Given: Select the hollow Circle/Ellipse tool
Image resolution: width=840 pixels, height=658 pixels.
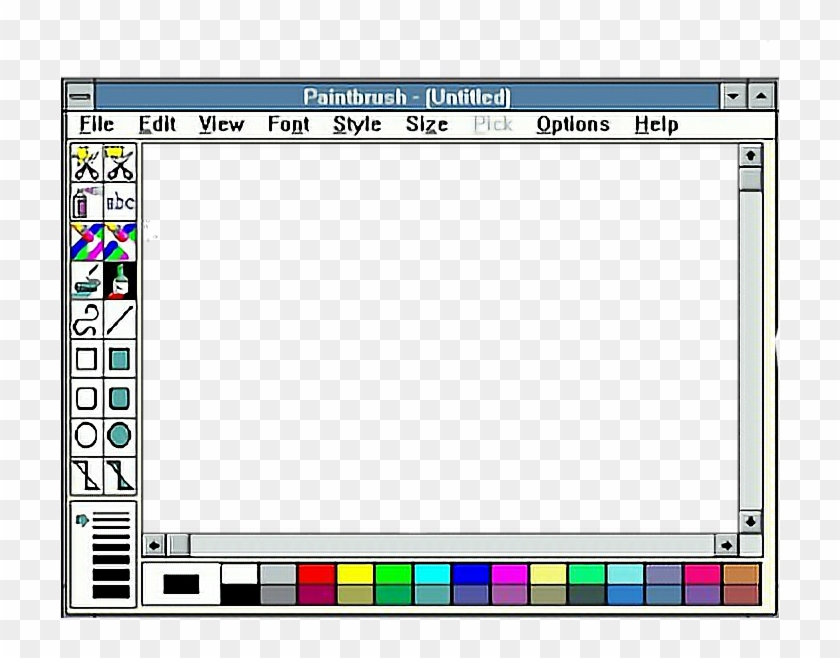Looking at the screenshot, I should pos(86,435).
